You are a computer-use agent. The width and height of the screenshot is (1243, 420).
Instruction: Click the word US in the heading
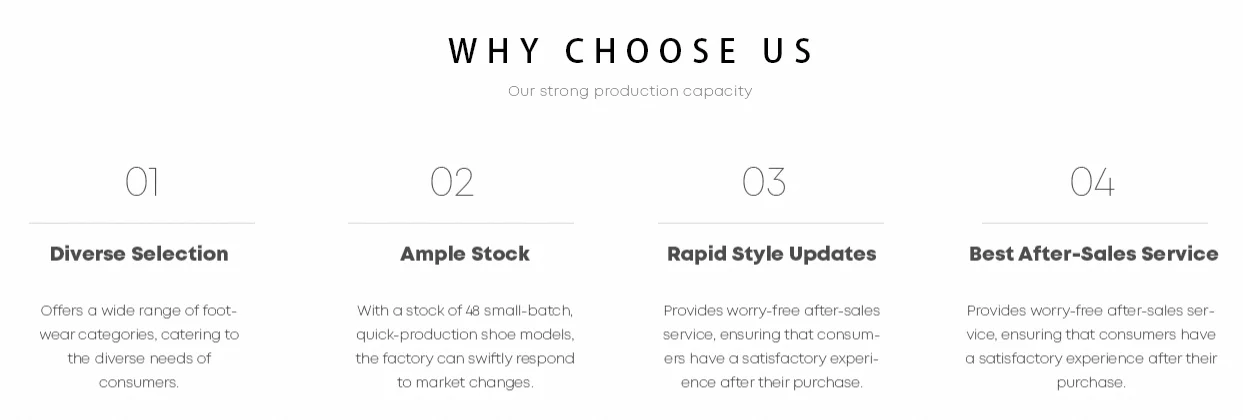(789, 51)
